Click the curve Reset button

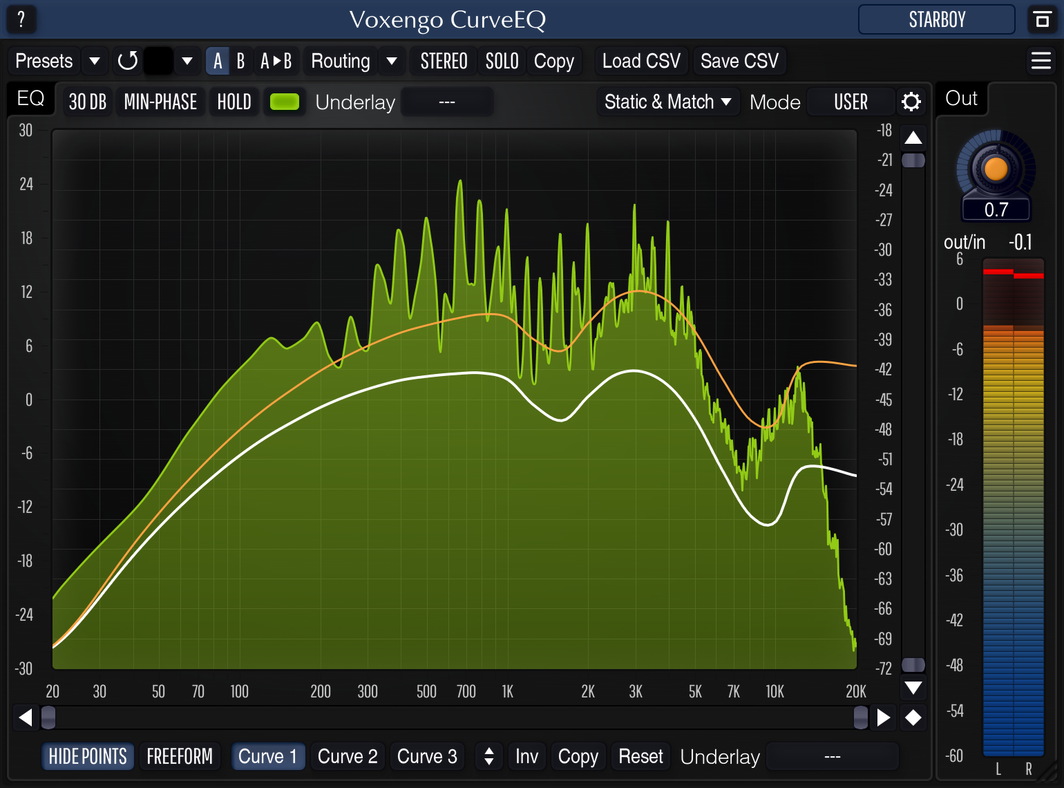click(641, 756)
